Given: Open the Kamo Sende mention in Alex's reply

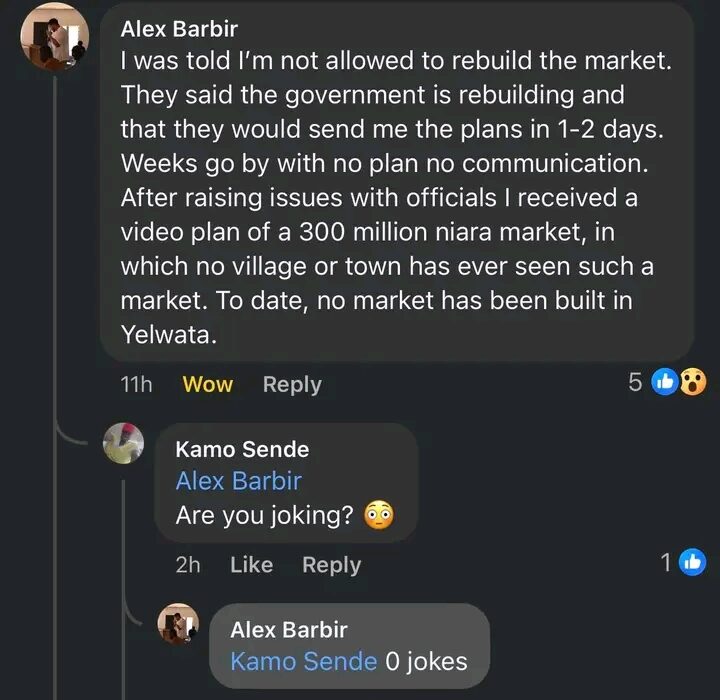Looking at the screenshot, I should tap(303, 661).
